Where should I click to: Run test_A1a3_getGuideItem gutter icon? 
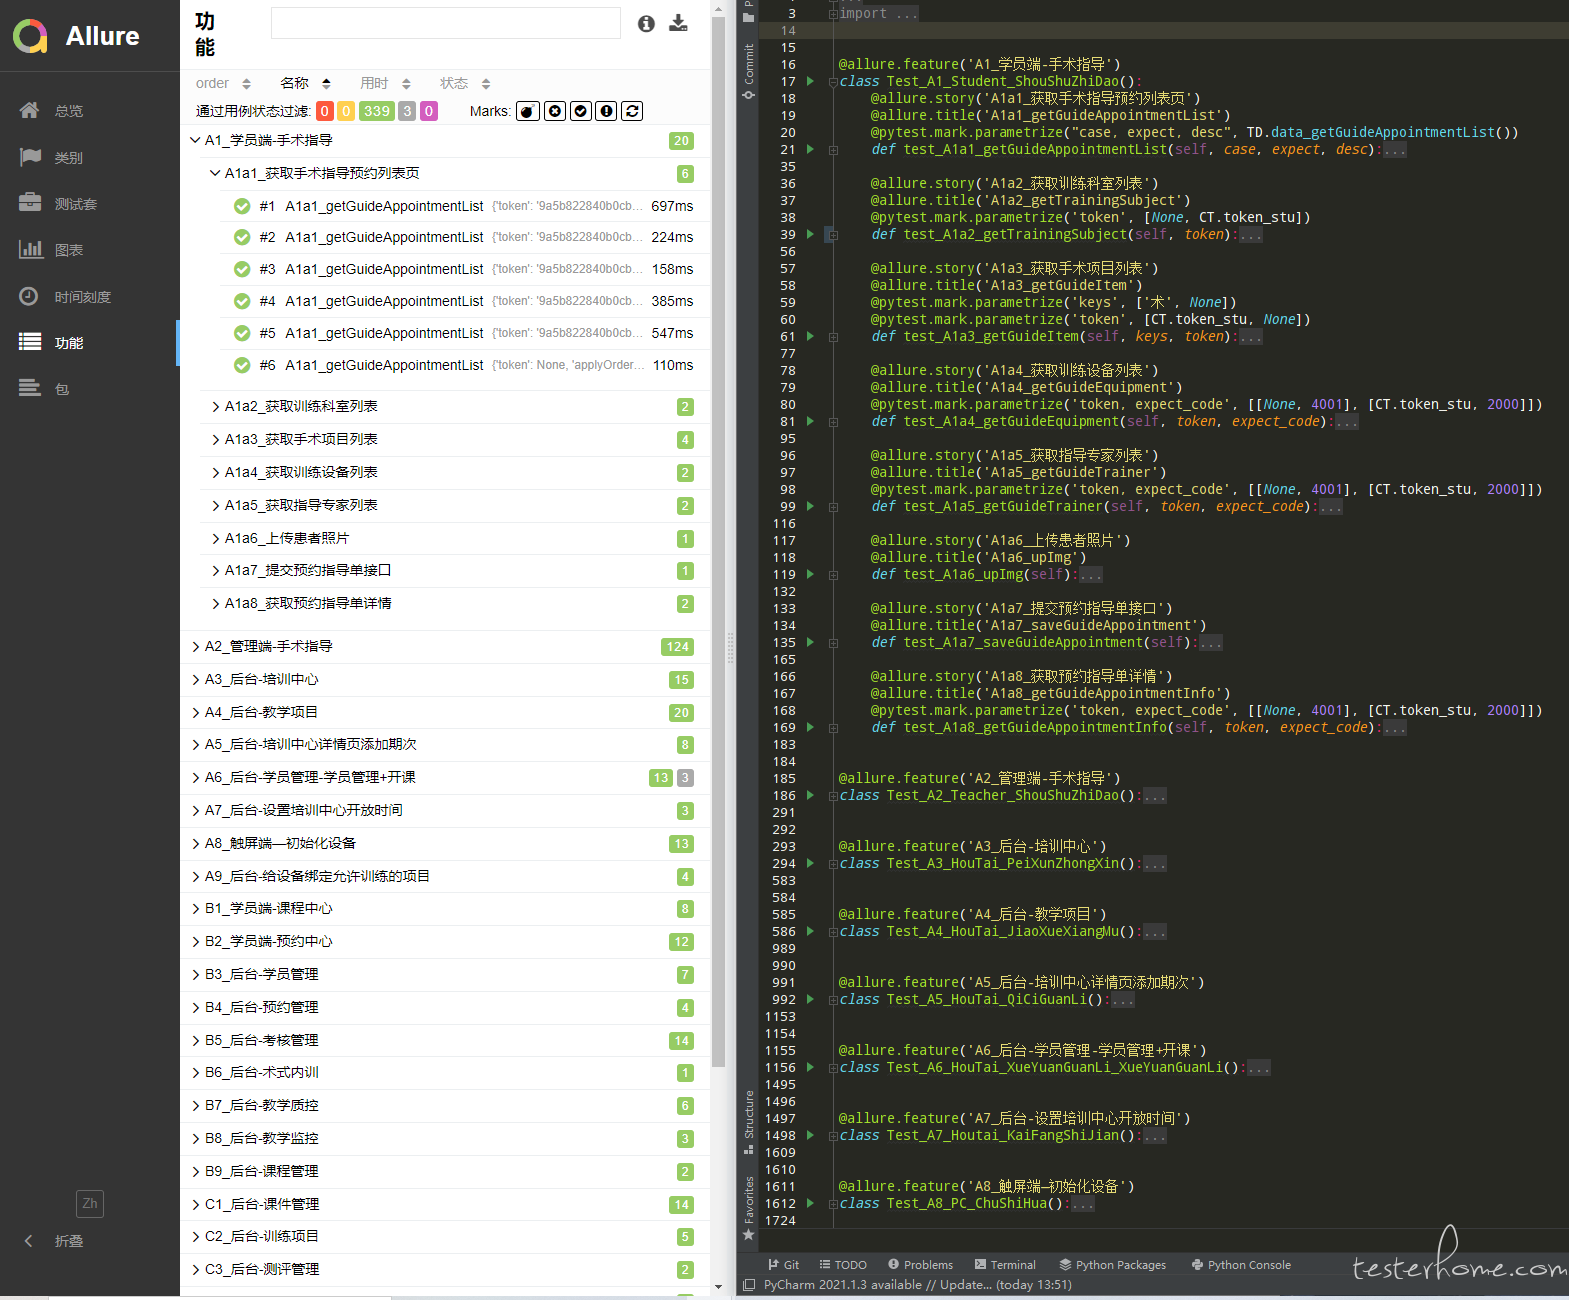(x=810, y=336)
